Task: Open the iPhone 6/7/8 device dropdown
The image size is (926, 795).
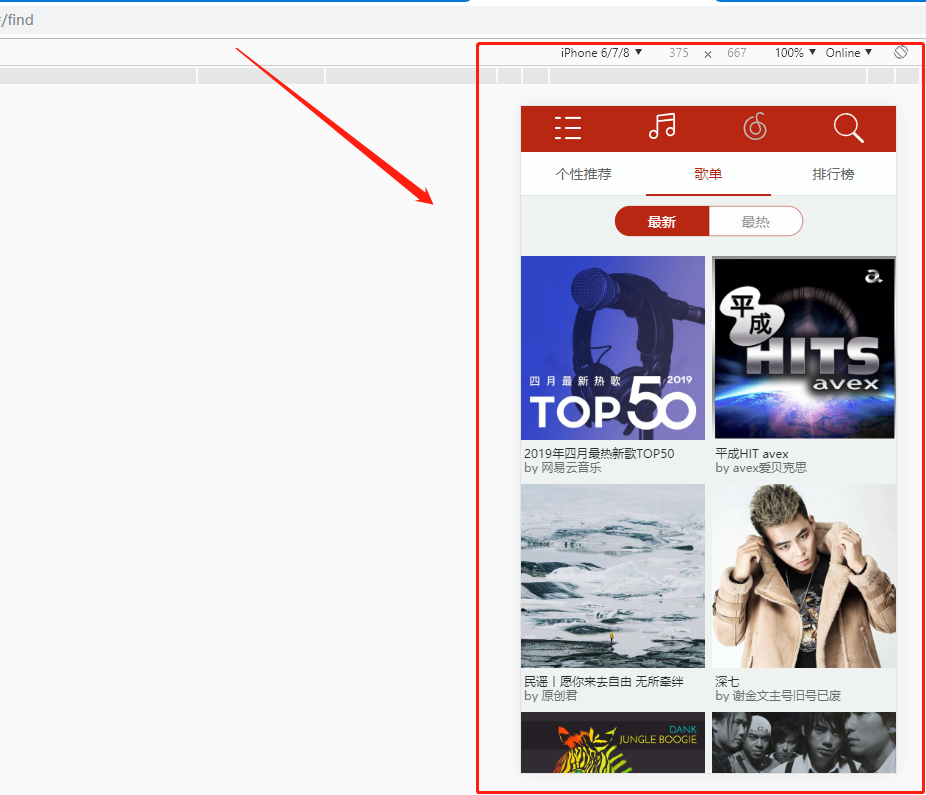Action: 601,53
